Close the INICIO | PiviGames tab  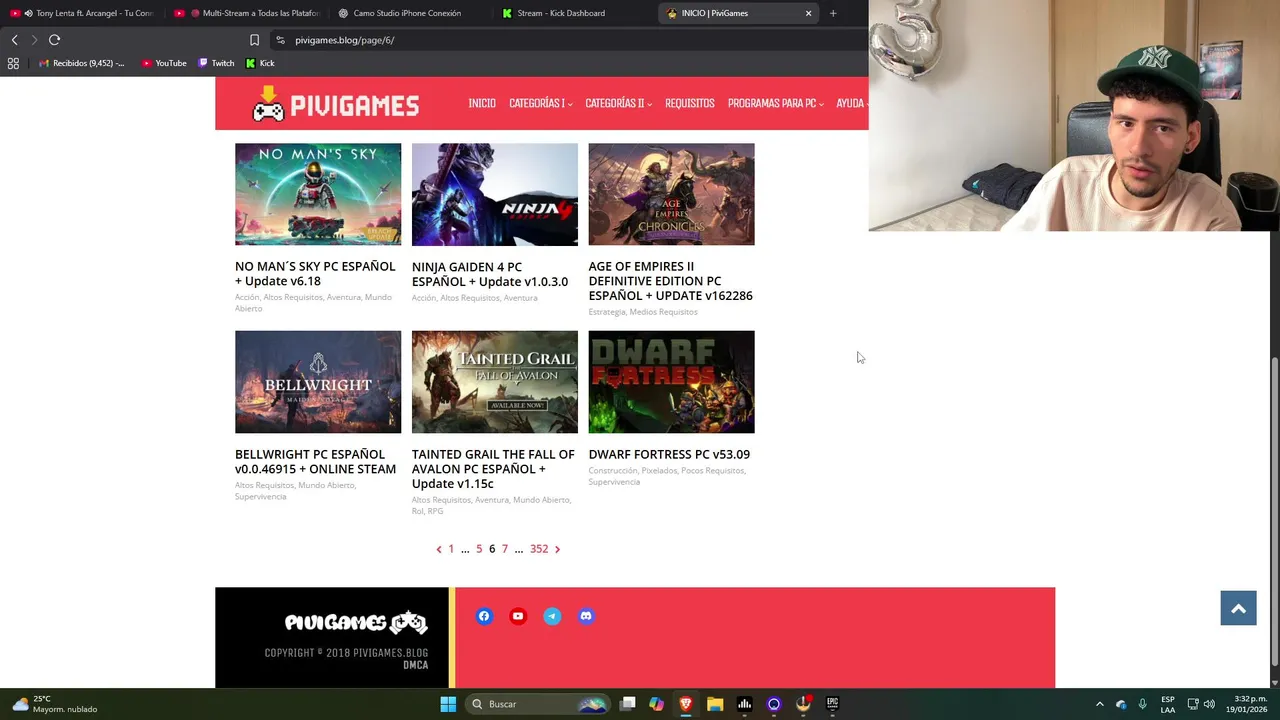coord(808,13)
